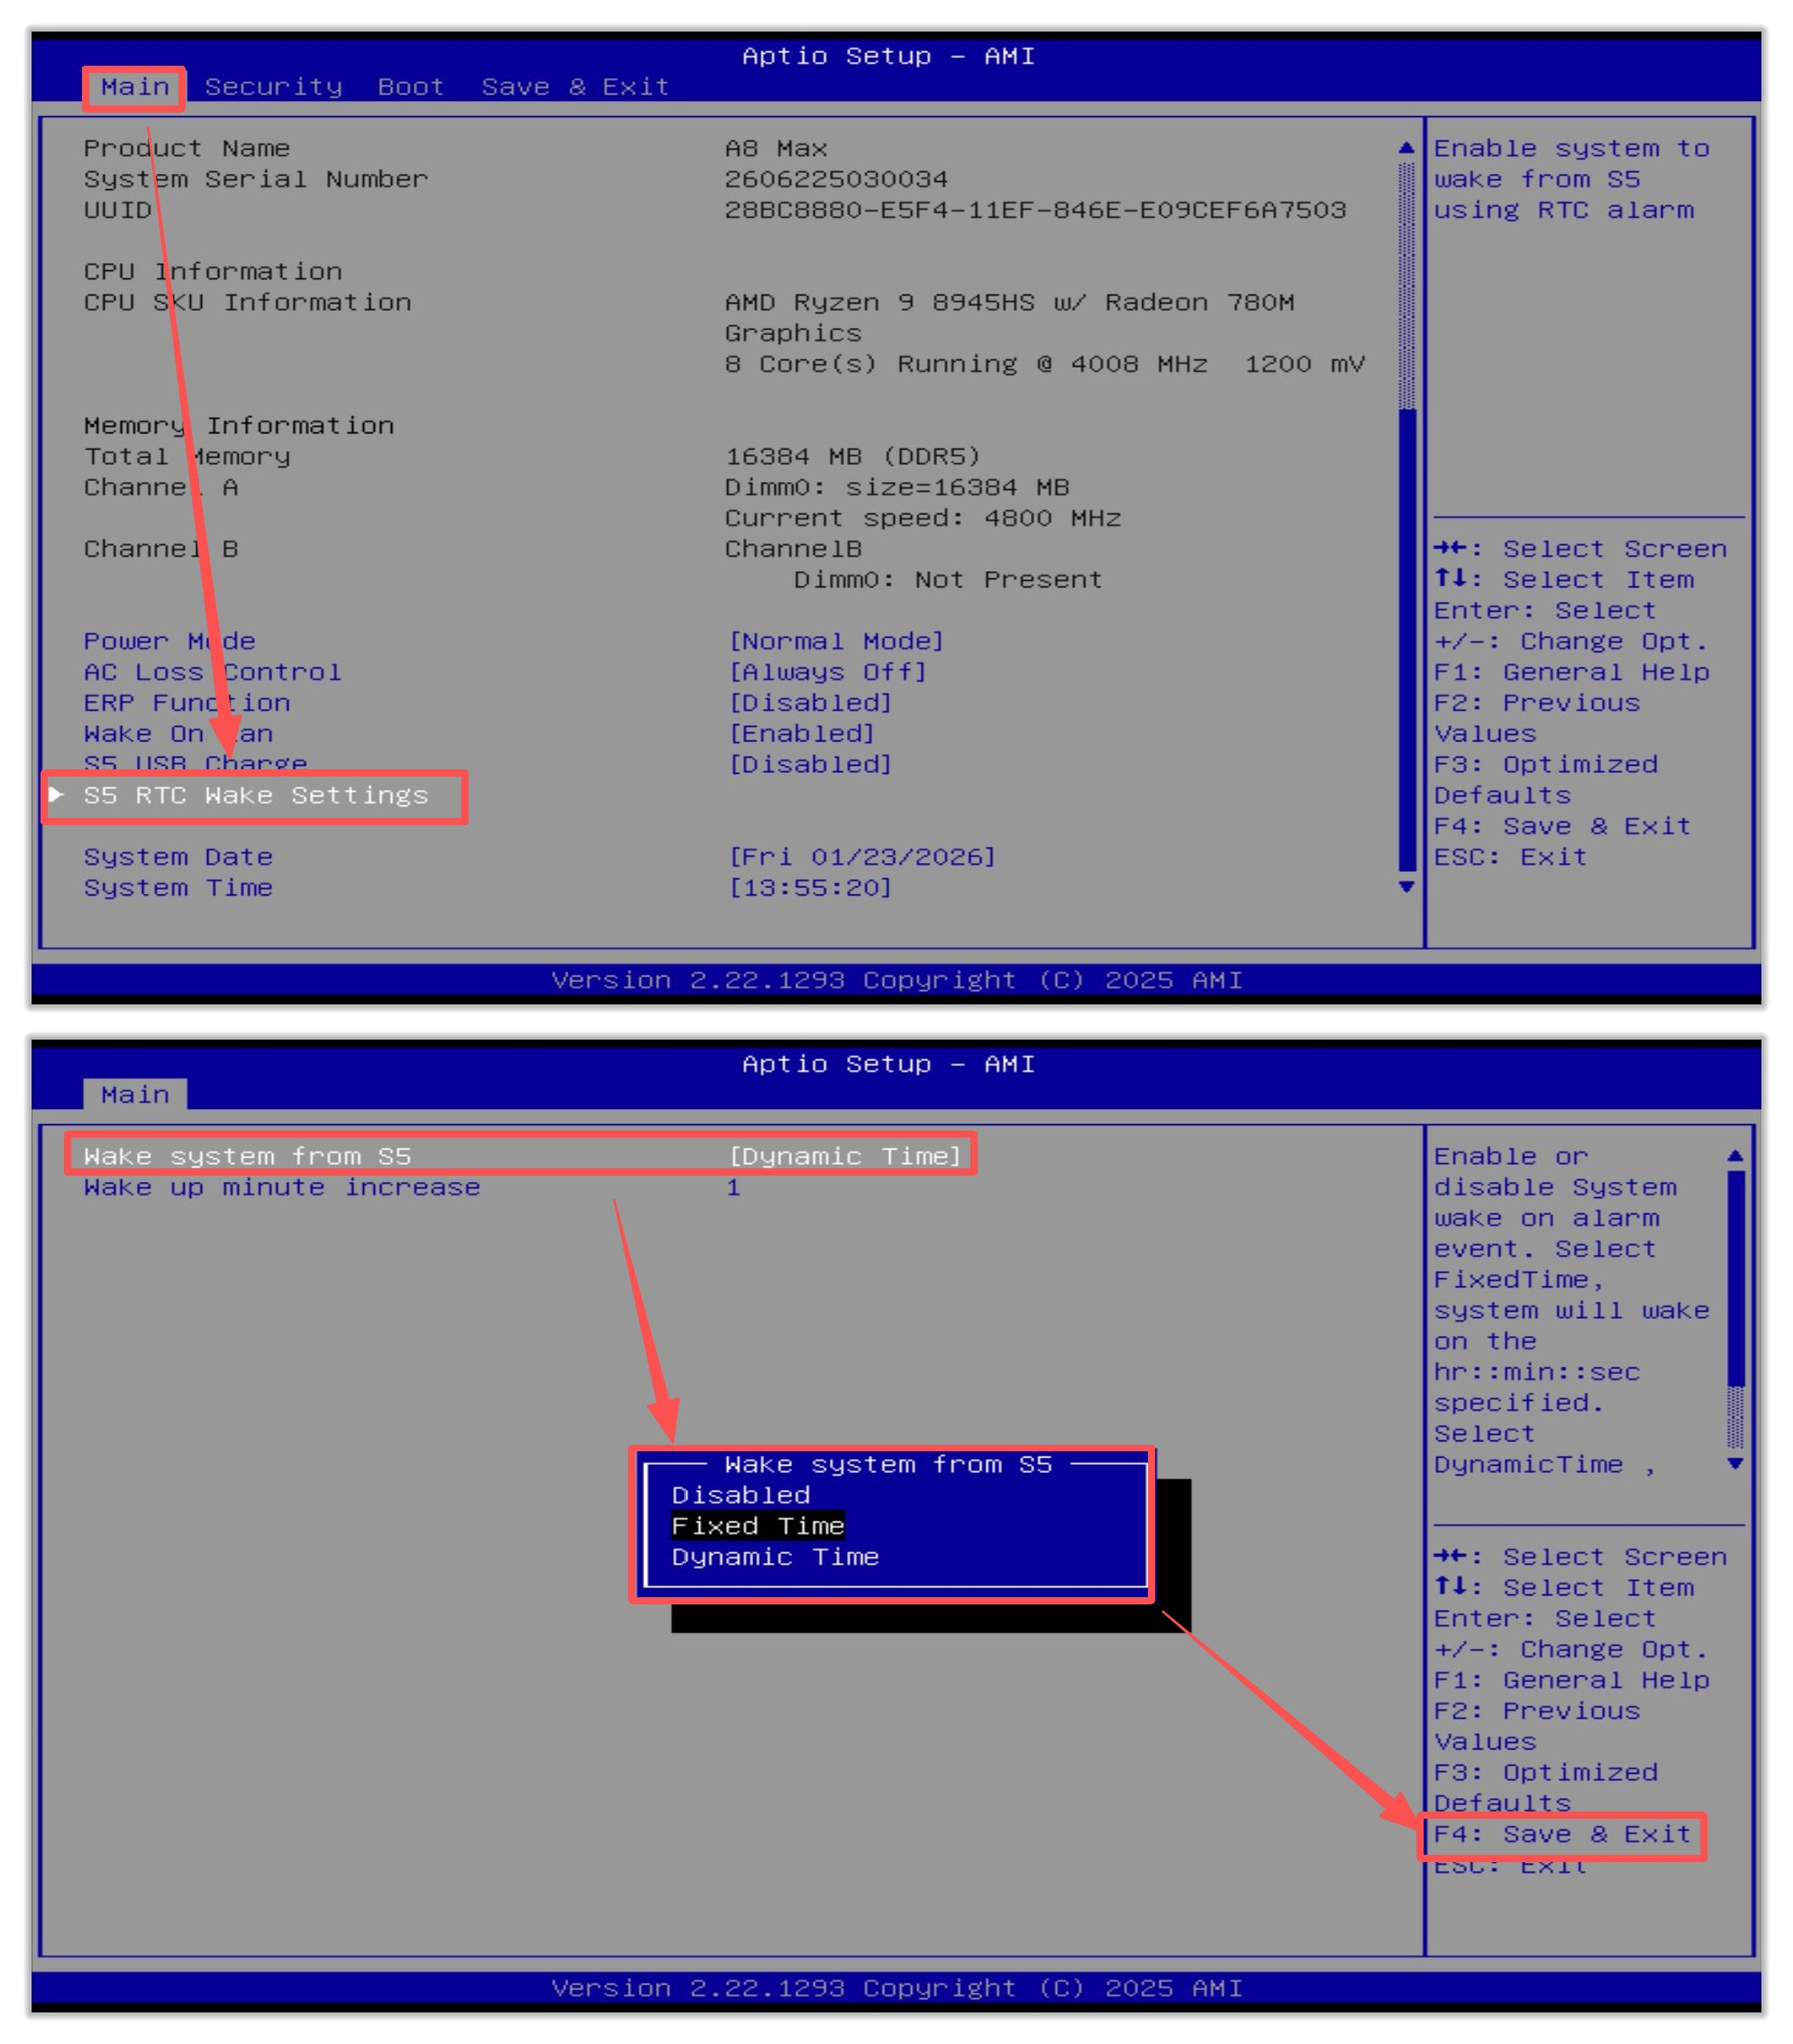Click the S5 RTC Wake Settings arrow
The image size is (1793, 2044).
pyautogui.click(x=57, y=794)
